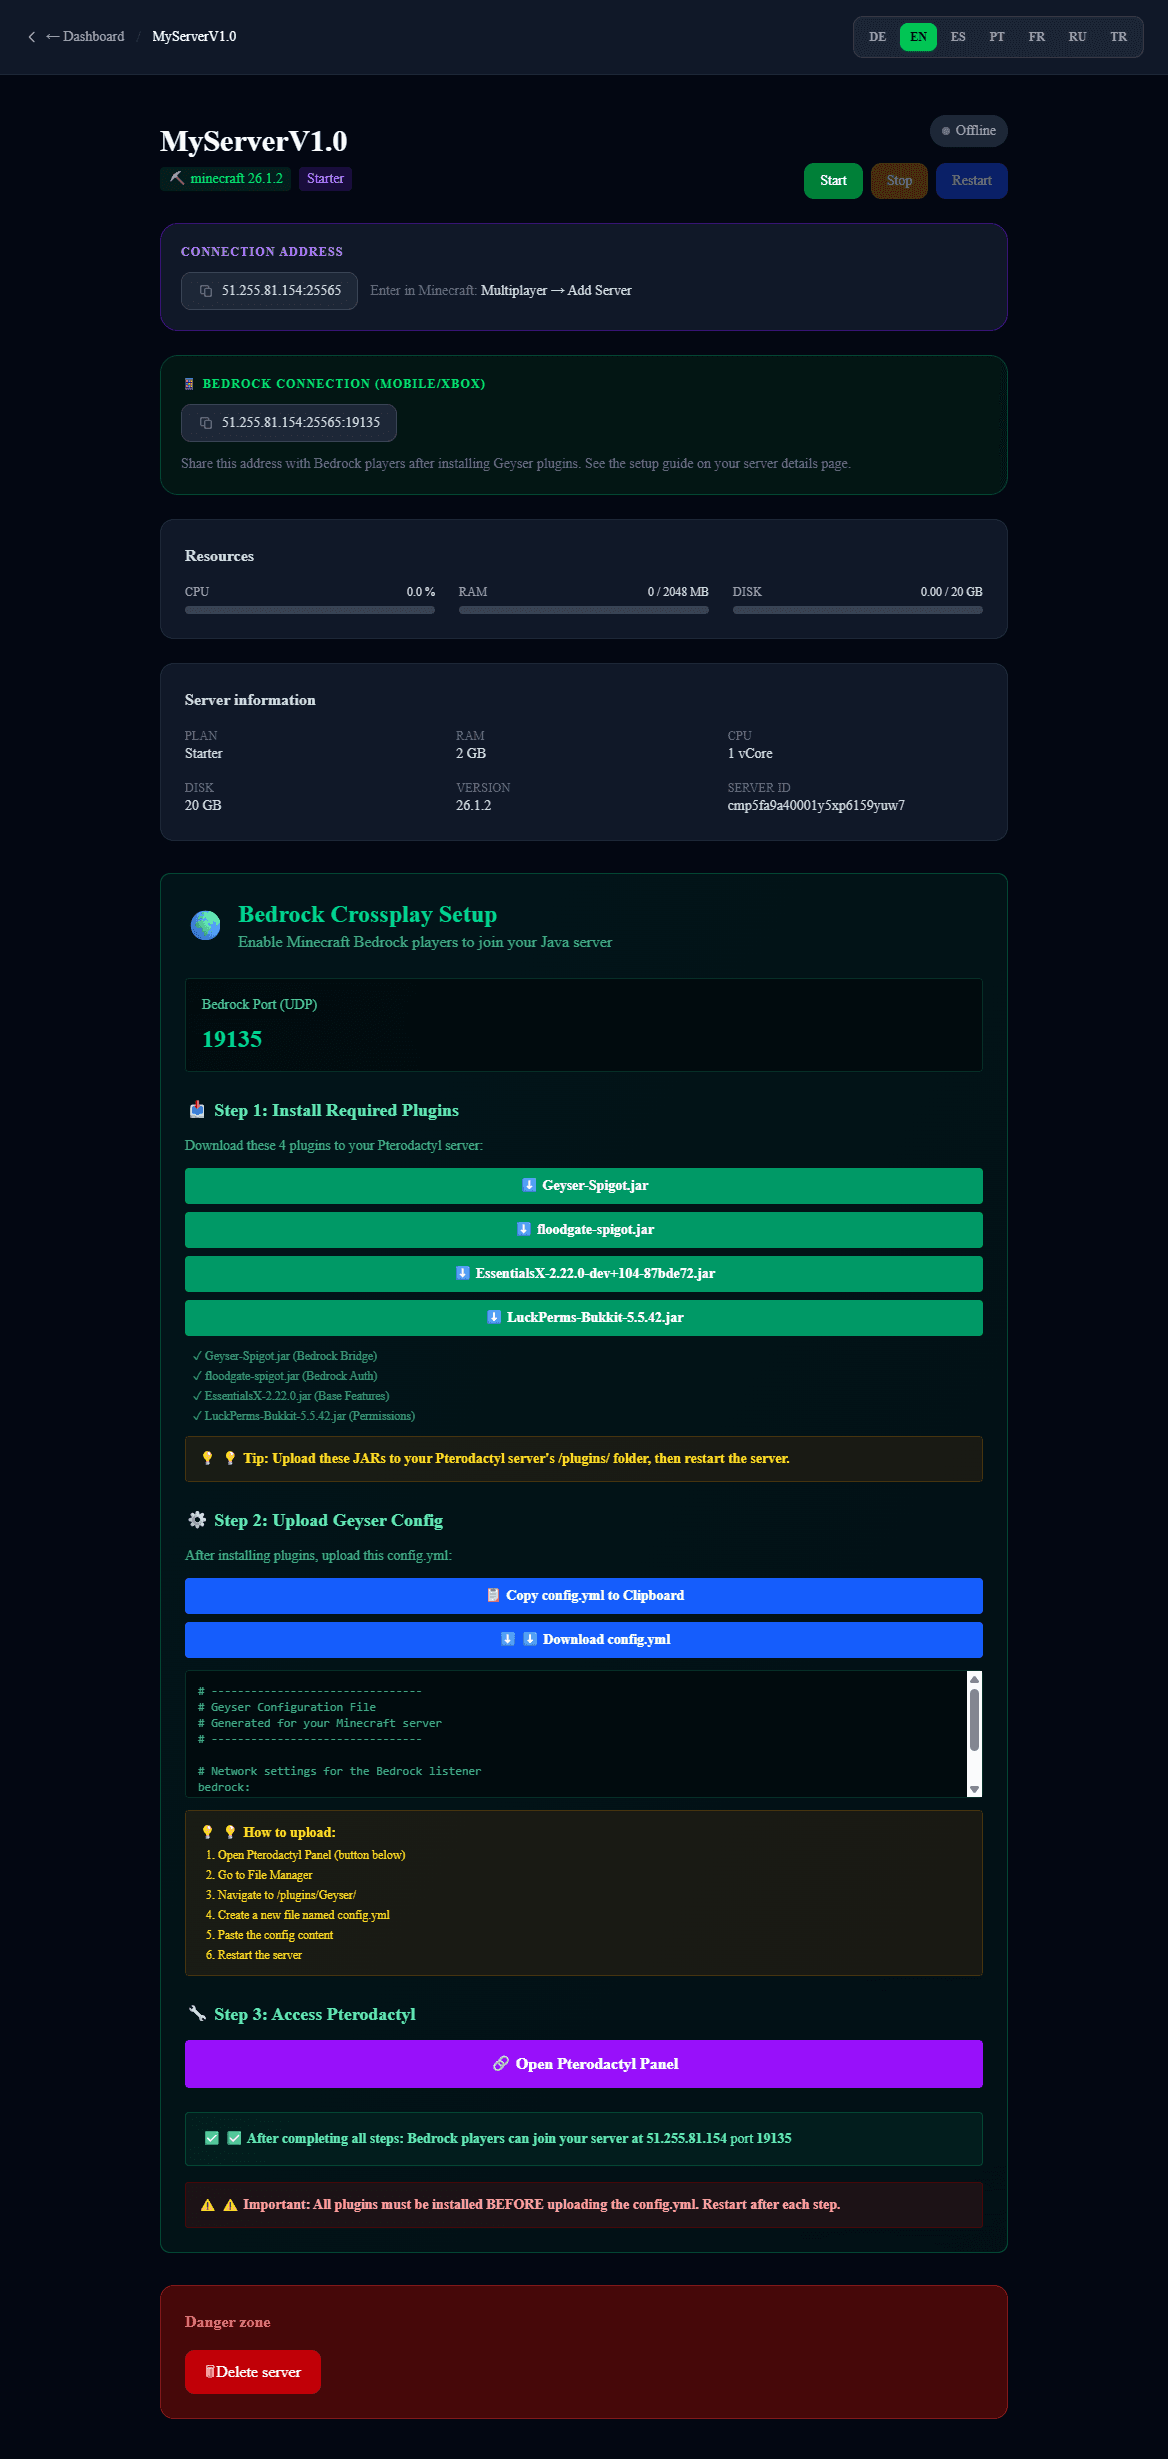Screen dimensions: 1168x2459
Task: Click the Starter plan badge
Action: pos(325,179)
